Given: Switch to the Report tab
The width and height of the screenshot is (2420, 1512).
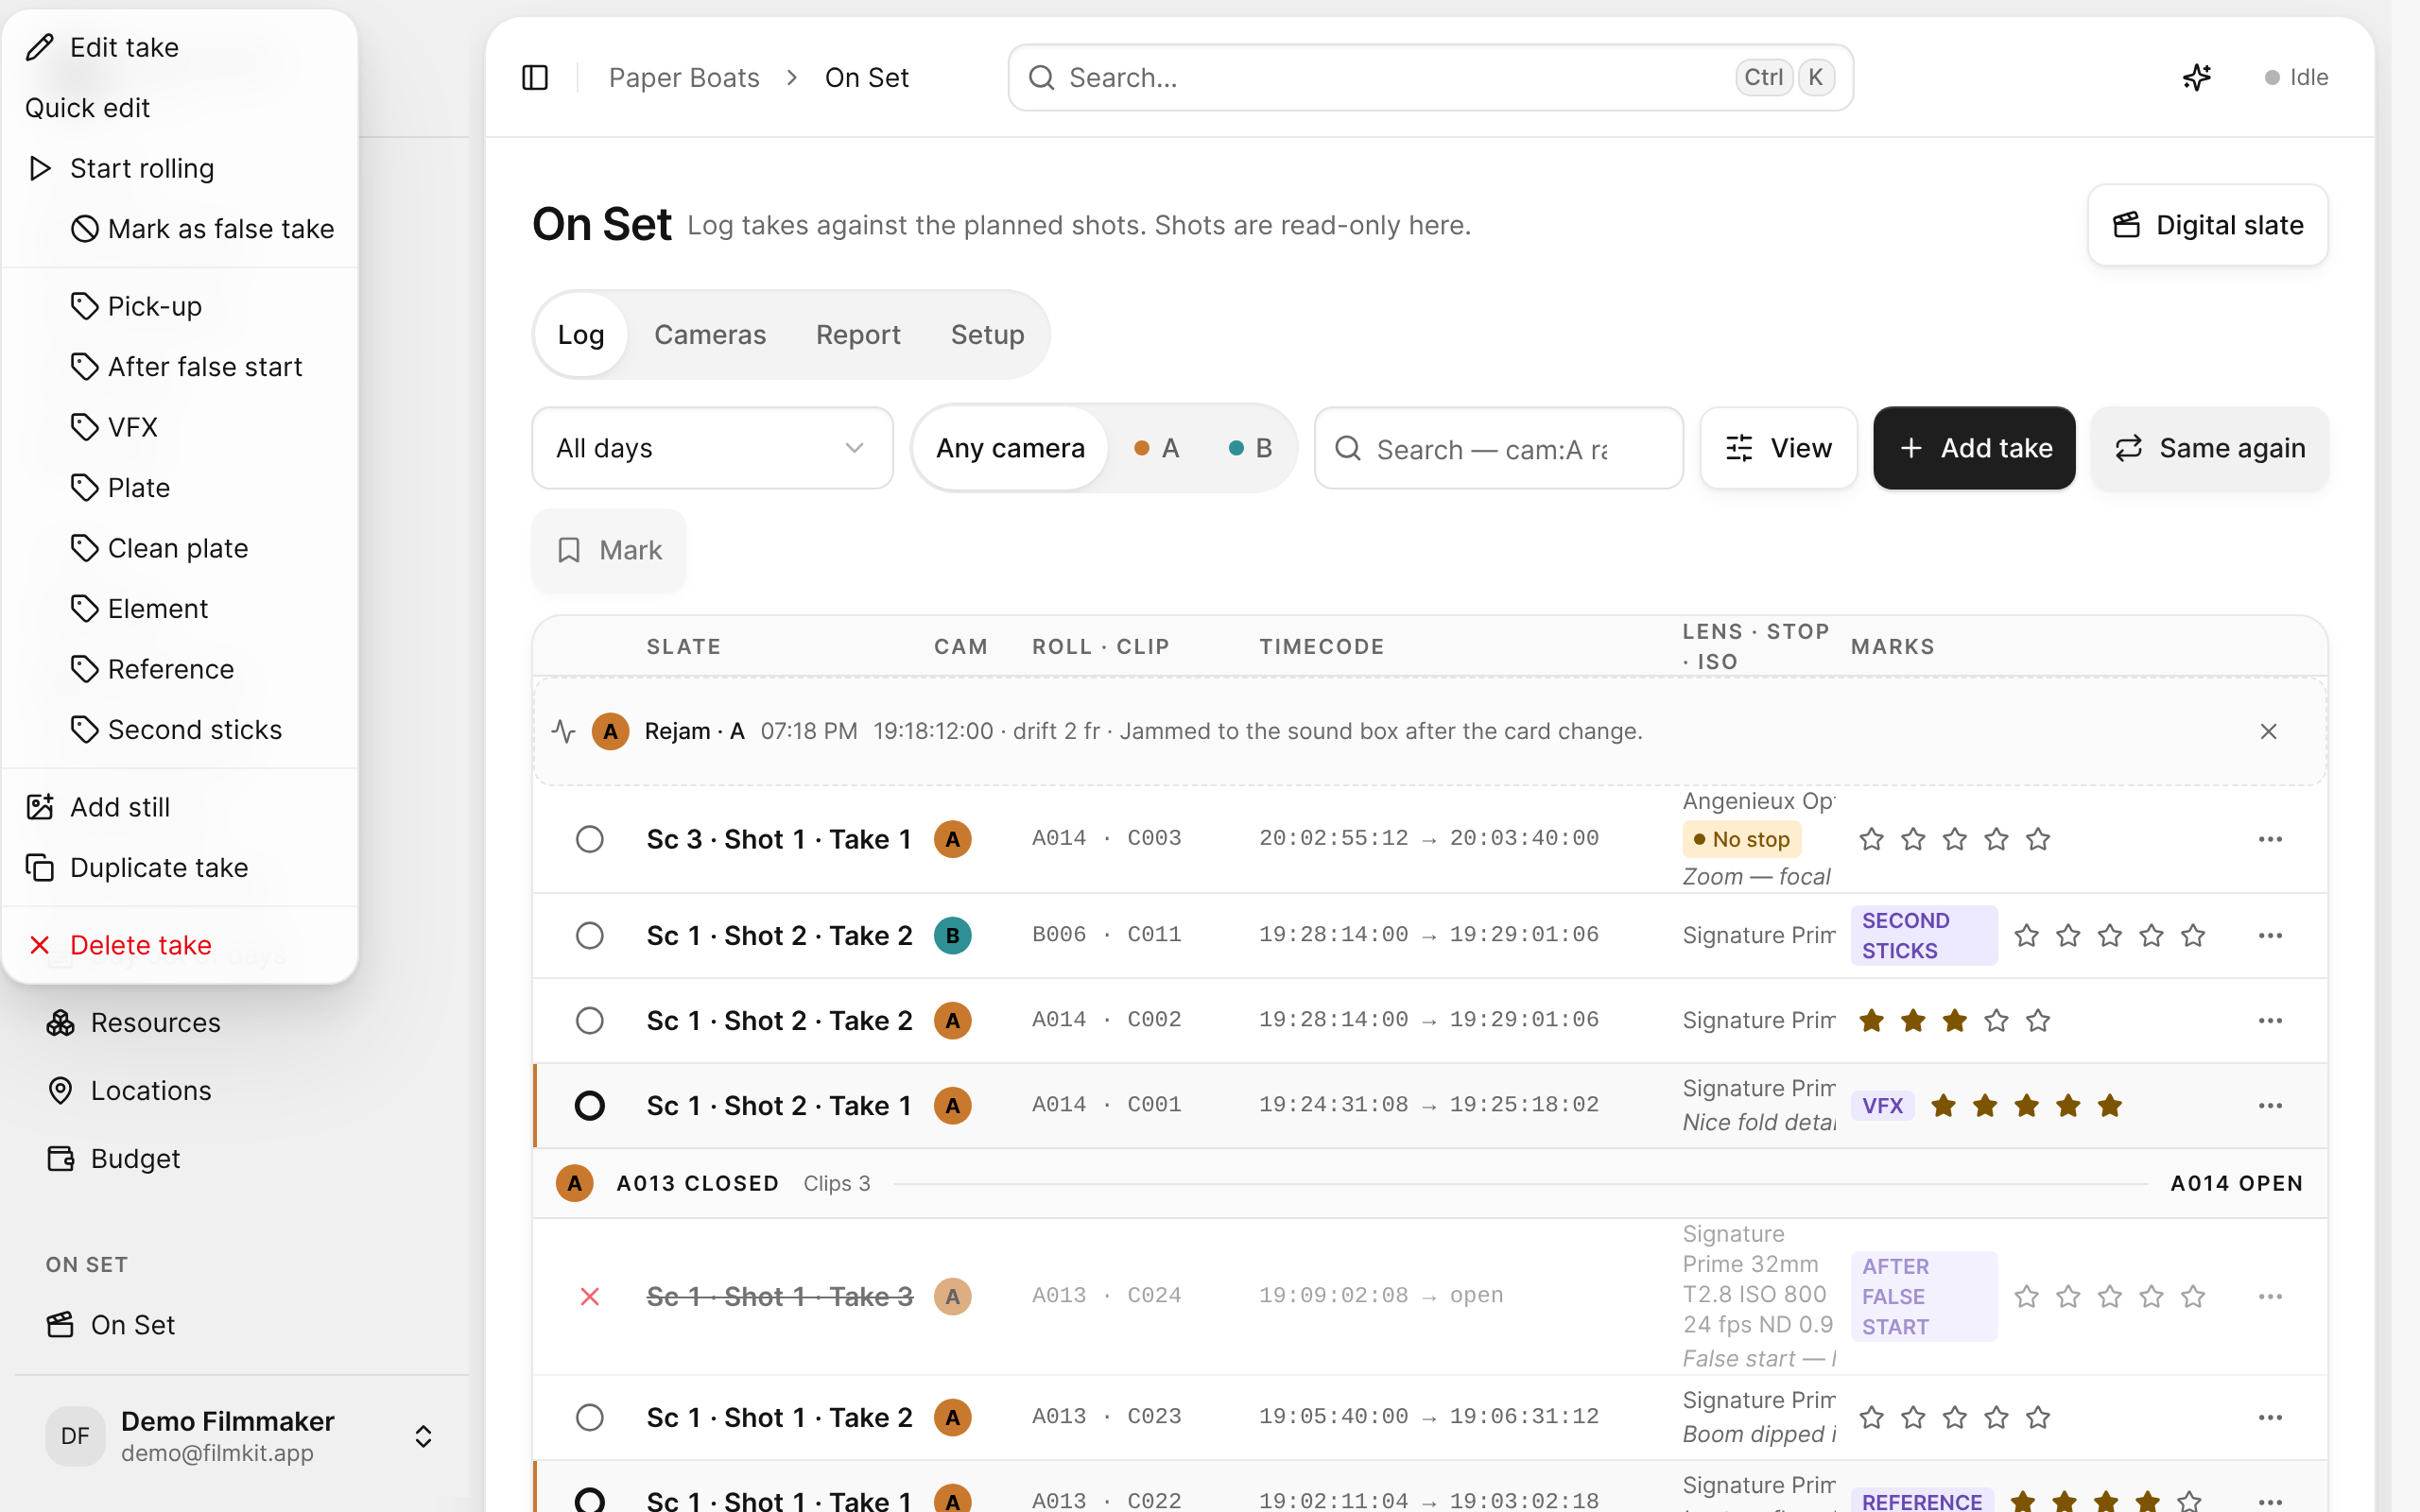Looking at the screenshot, I should click(858, 335).
